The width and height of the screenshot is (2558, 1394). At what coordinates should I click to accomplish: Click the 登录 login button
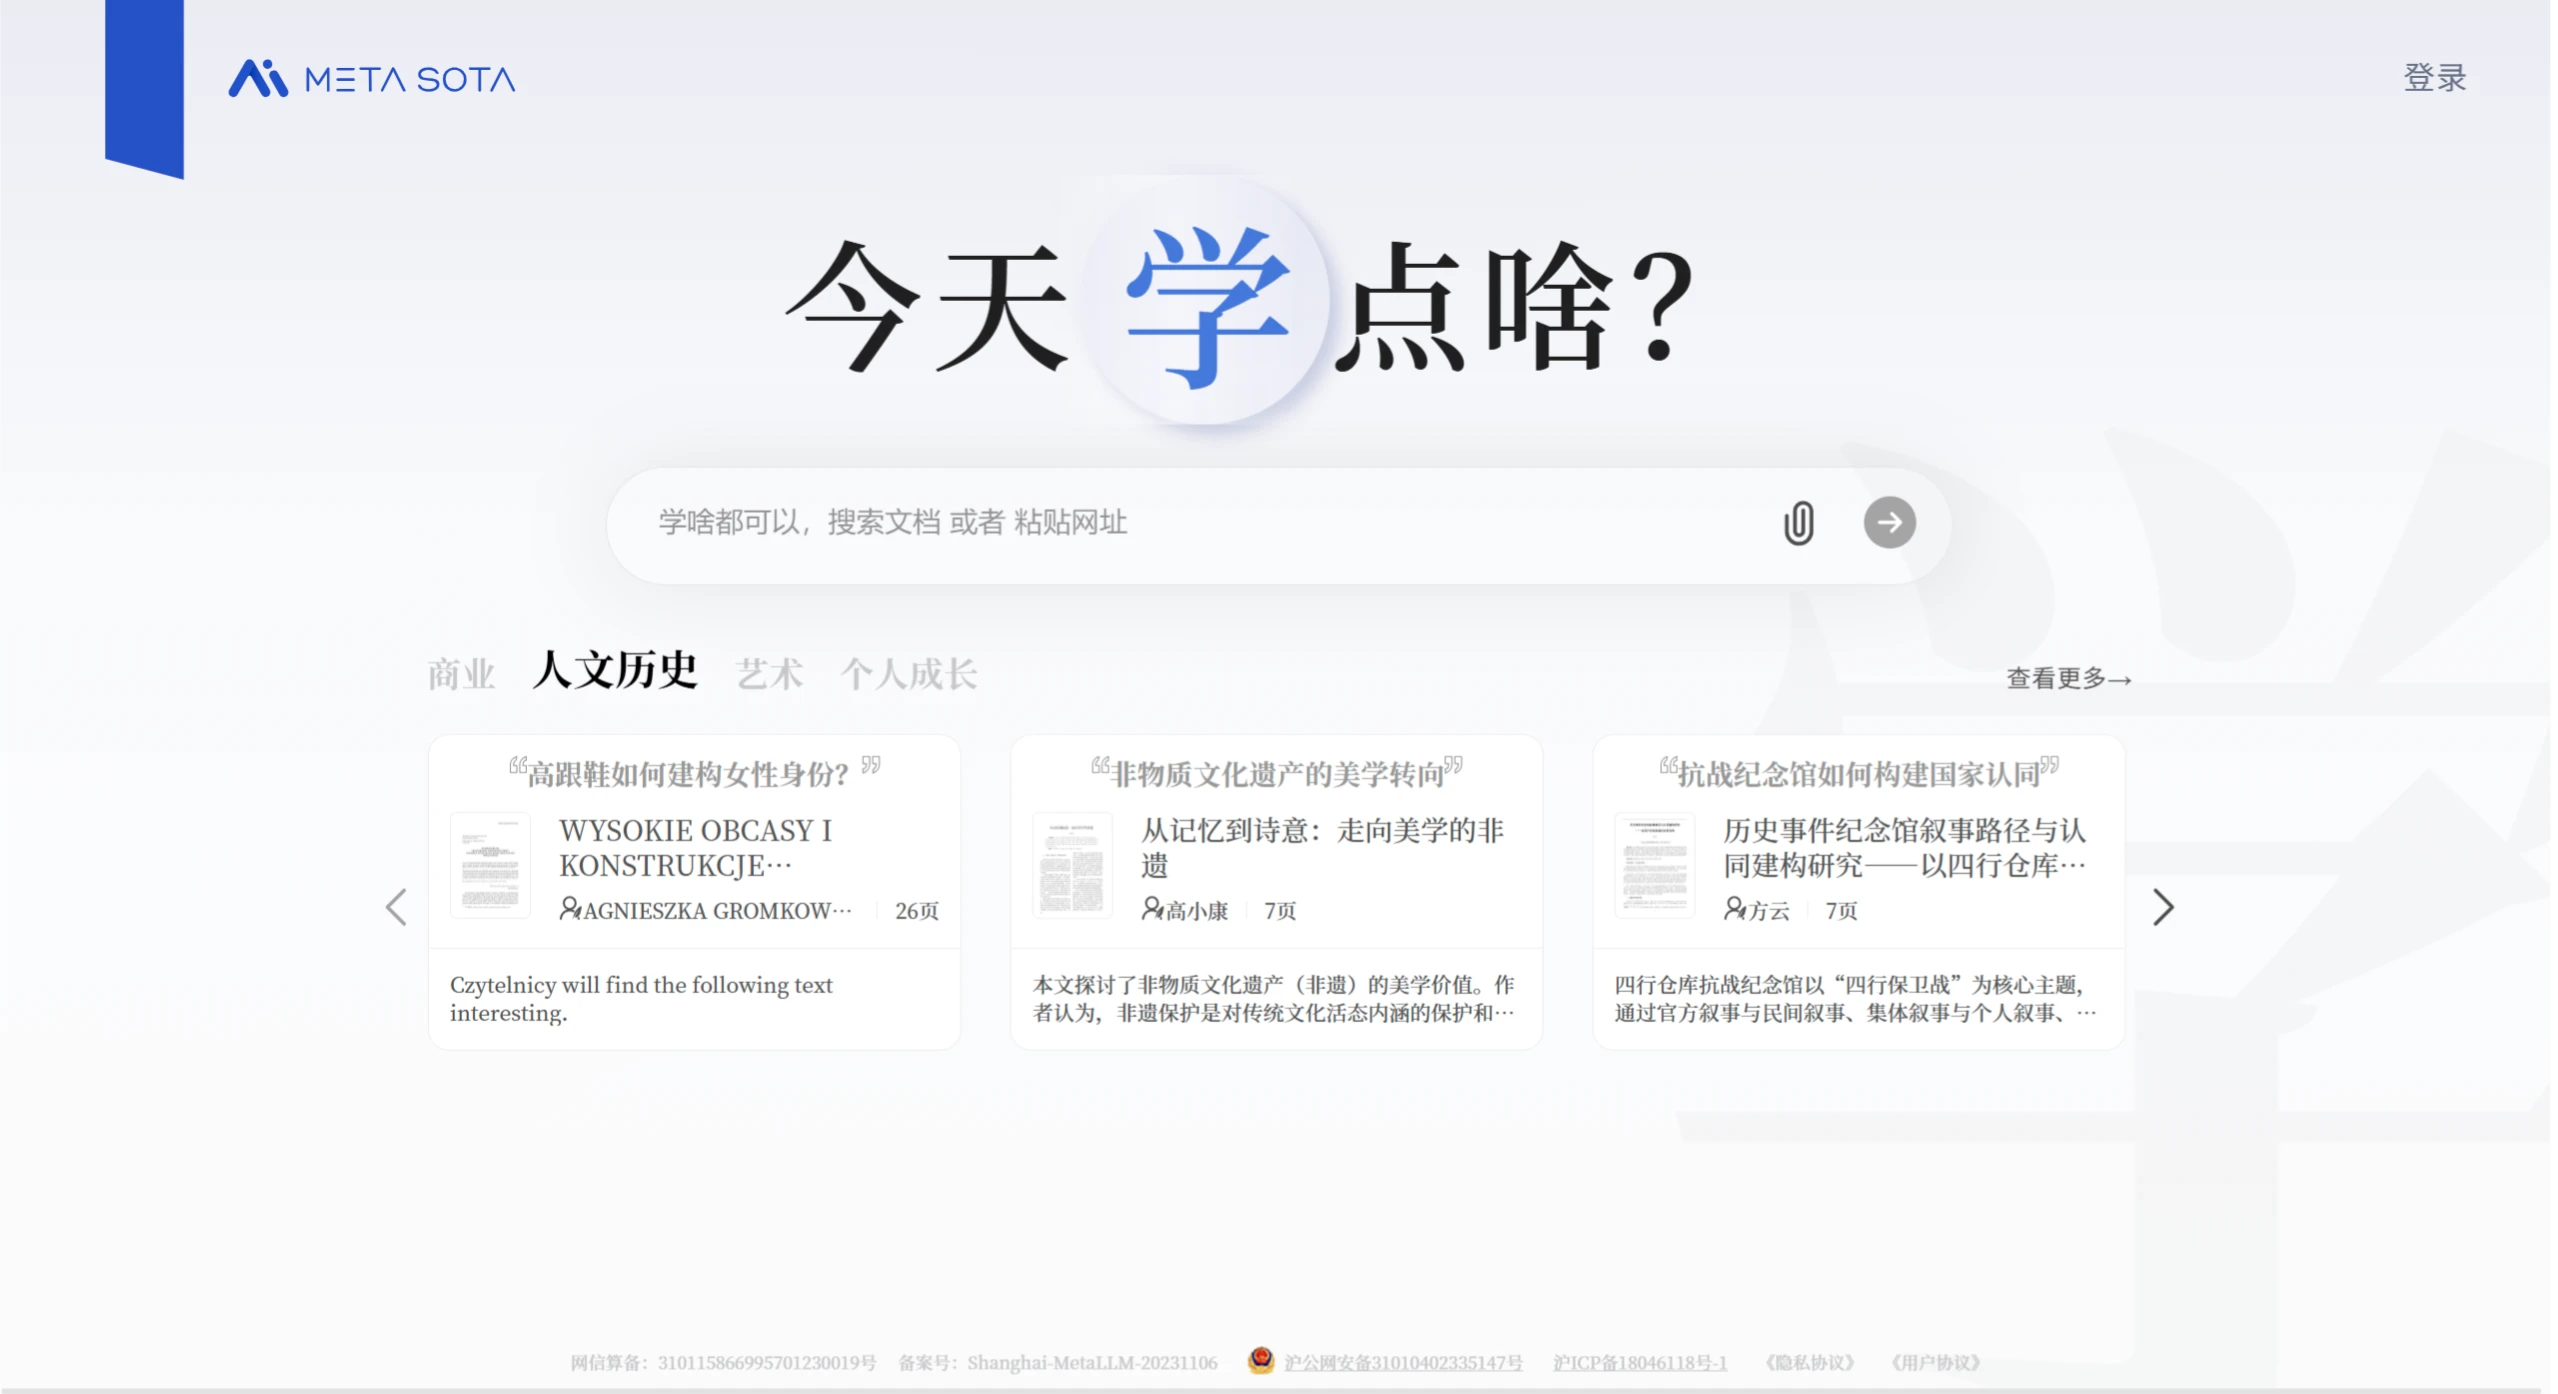click(x=2433, y=77)
